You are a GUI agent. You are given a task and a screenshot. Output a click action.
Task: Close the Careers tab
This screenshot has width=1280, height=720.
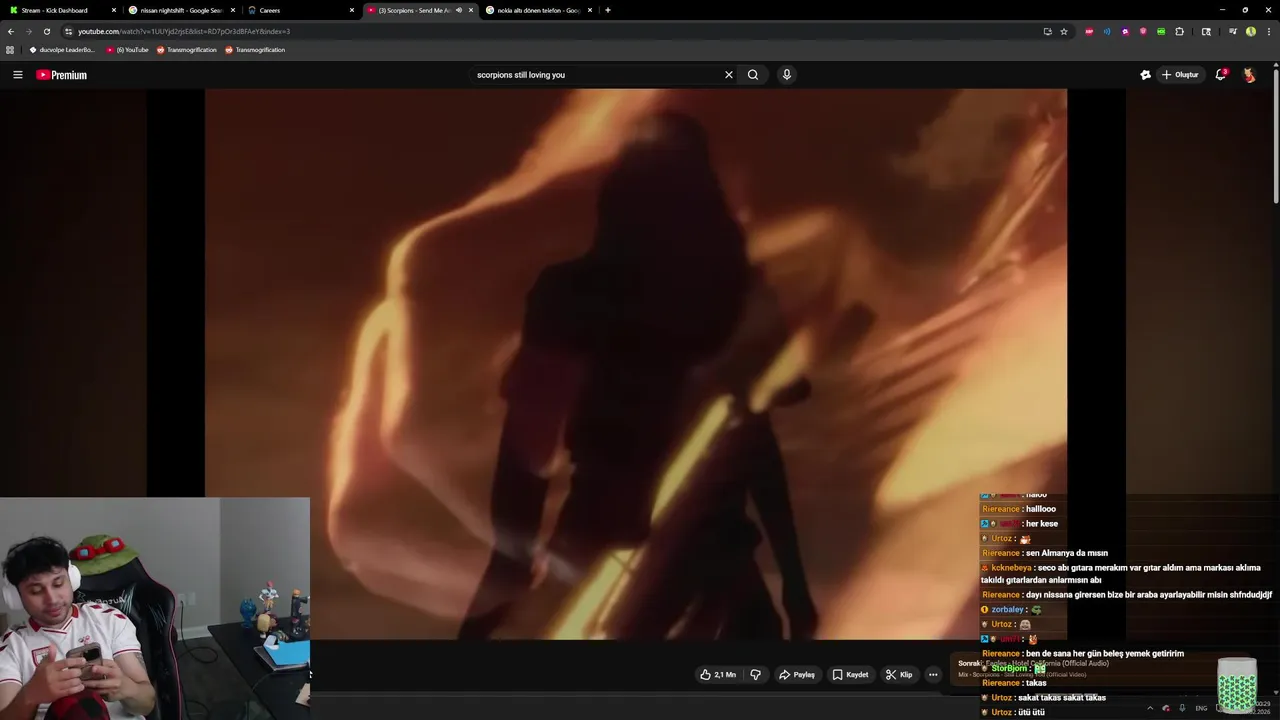click(352, 10)
